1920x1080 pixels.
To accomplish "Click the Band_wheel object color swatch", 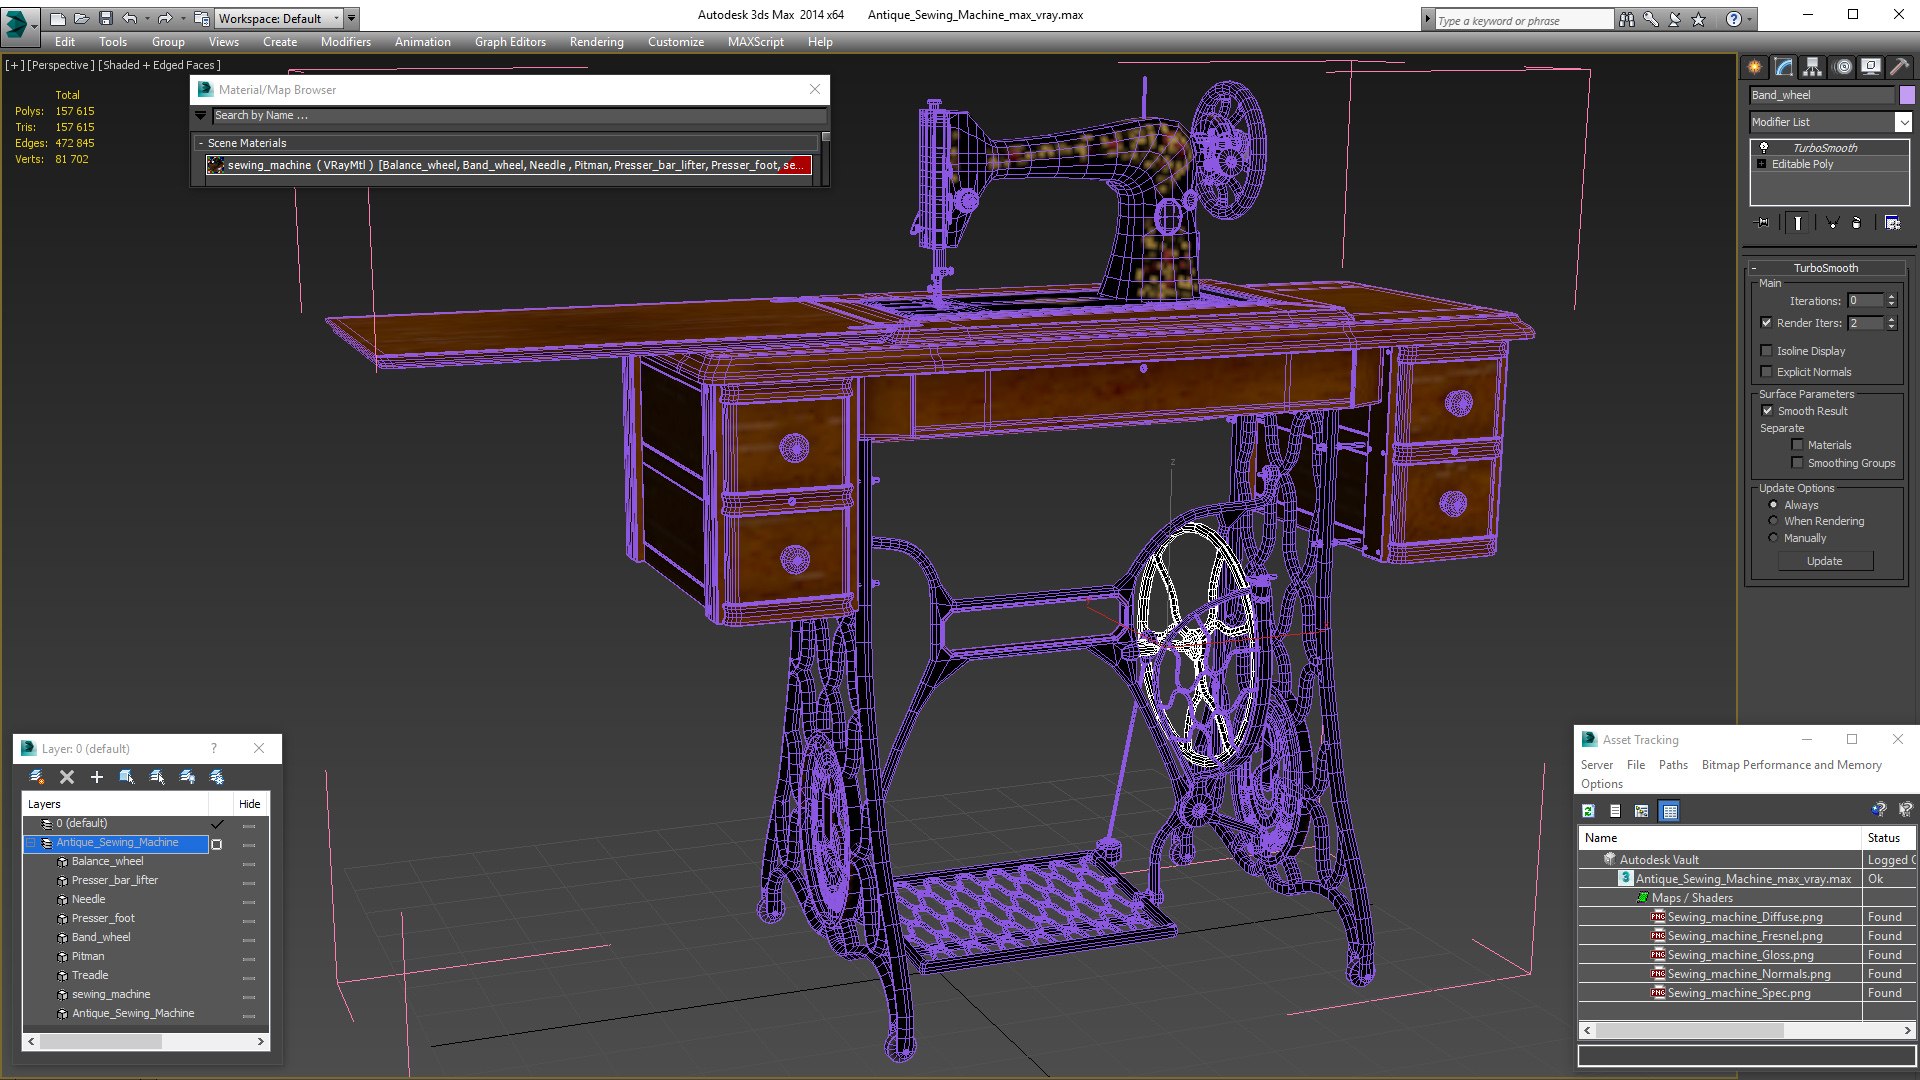I will tap(1907, 95).
